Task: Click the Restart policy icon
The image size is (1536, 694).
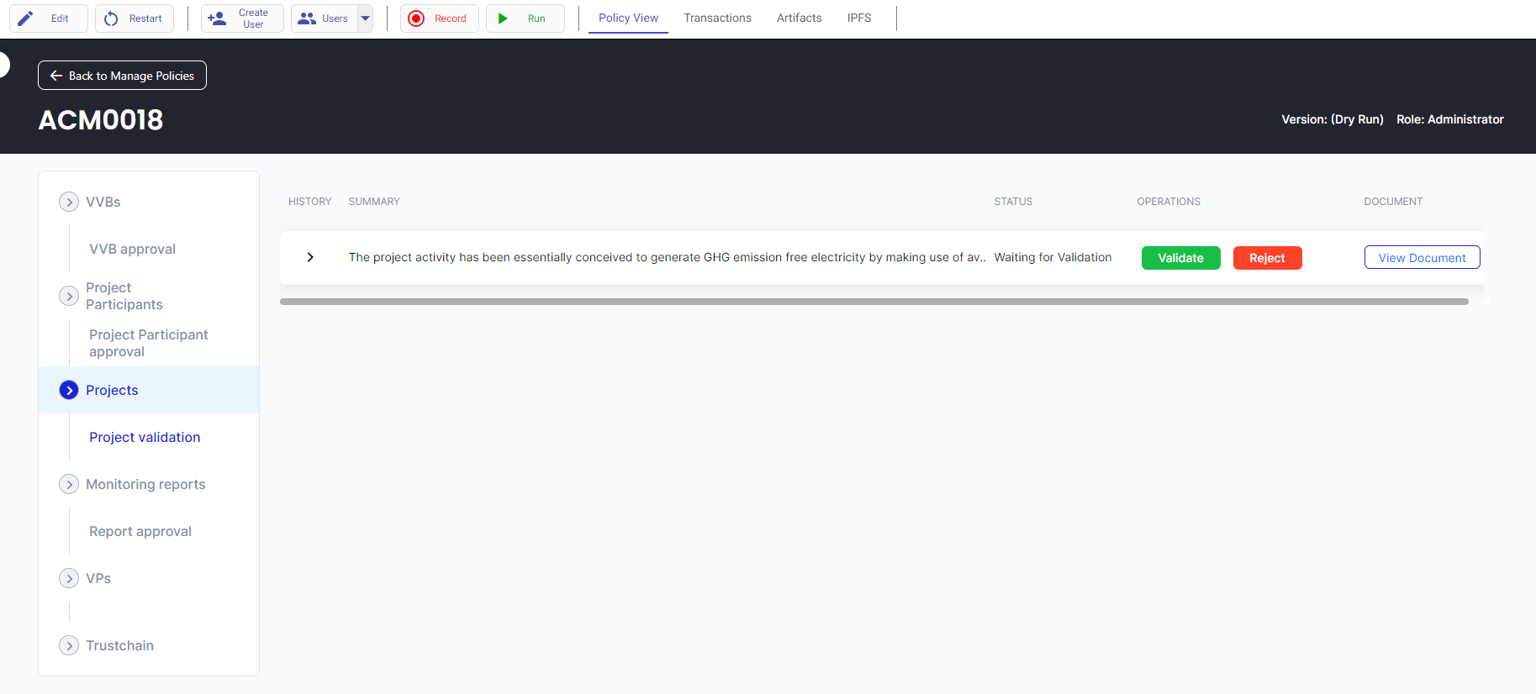Action: pos(111,18)
